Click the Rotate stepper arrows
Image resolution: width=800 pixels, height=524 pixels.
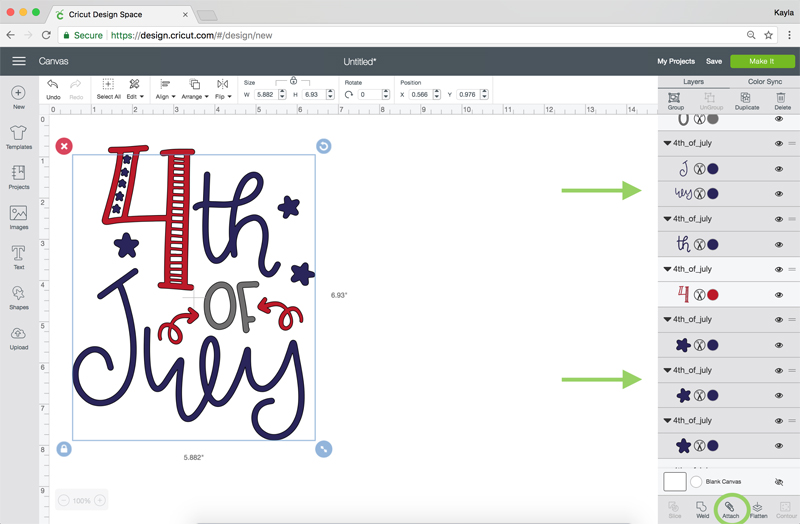click(386, 94)
